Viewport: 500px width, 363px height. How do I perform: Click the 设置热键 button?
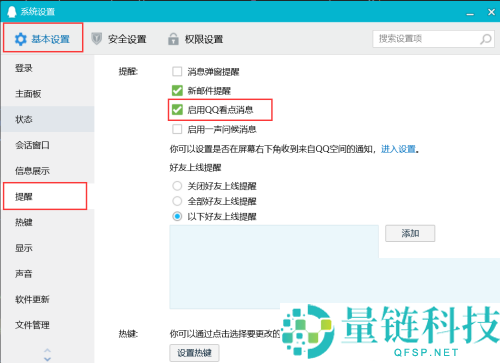(x=194, y=353)
